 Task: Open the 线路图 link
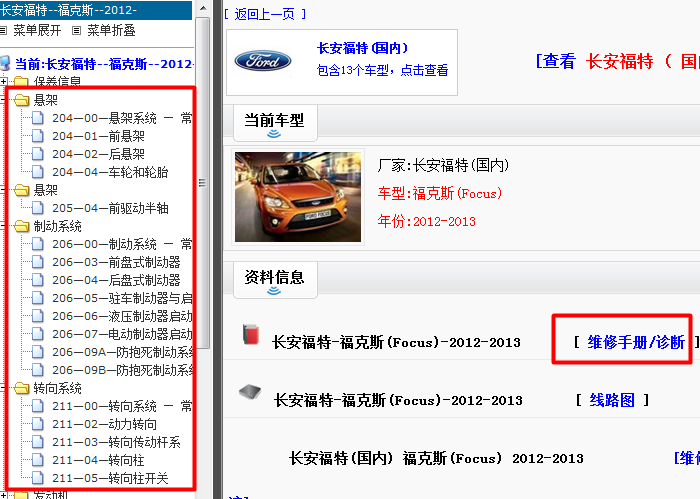click(612, 400)
